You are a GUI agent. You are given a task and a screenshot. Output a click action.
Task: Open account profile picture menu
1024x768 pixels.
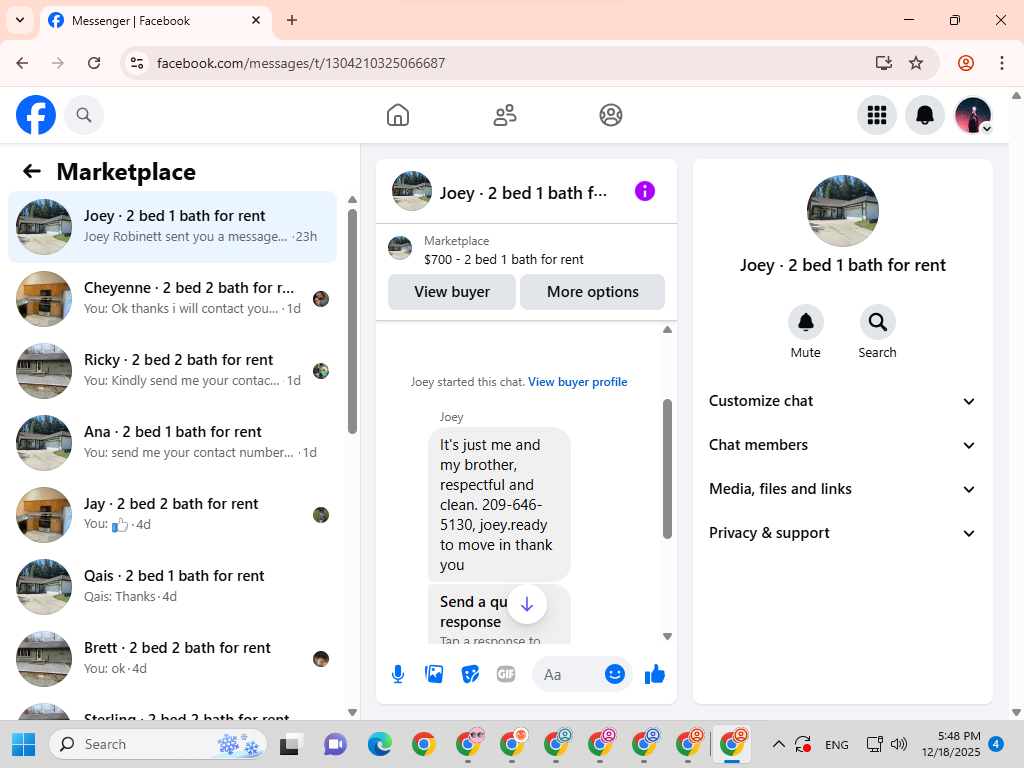[x=973, y=115]
